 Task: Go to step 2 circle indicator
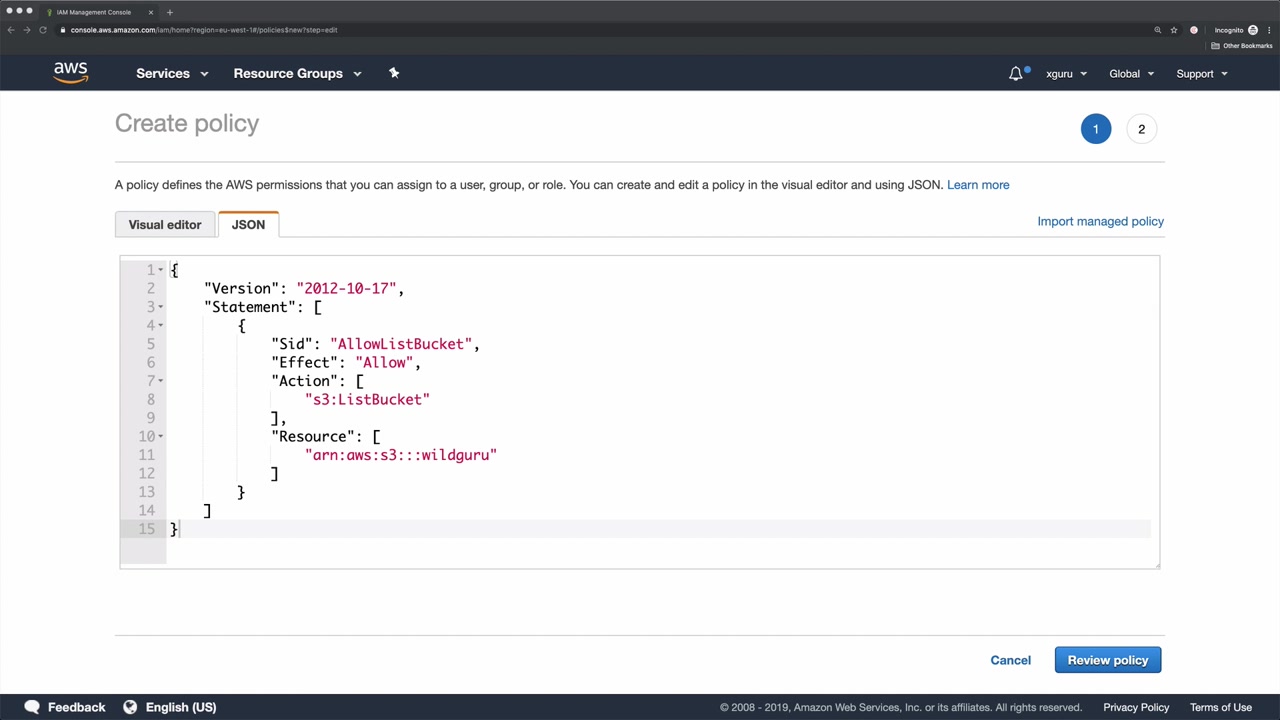point(1141,129)
